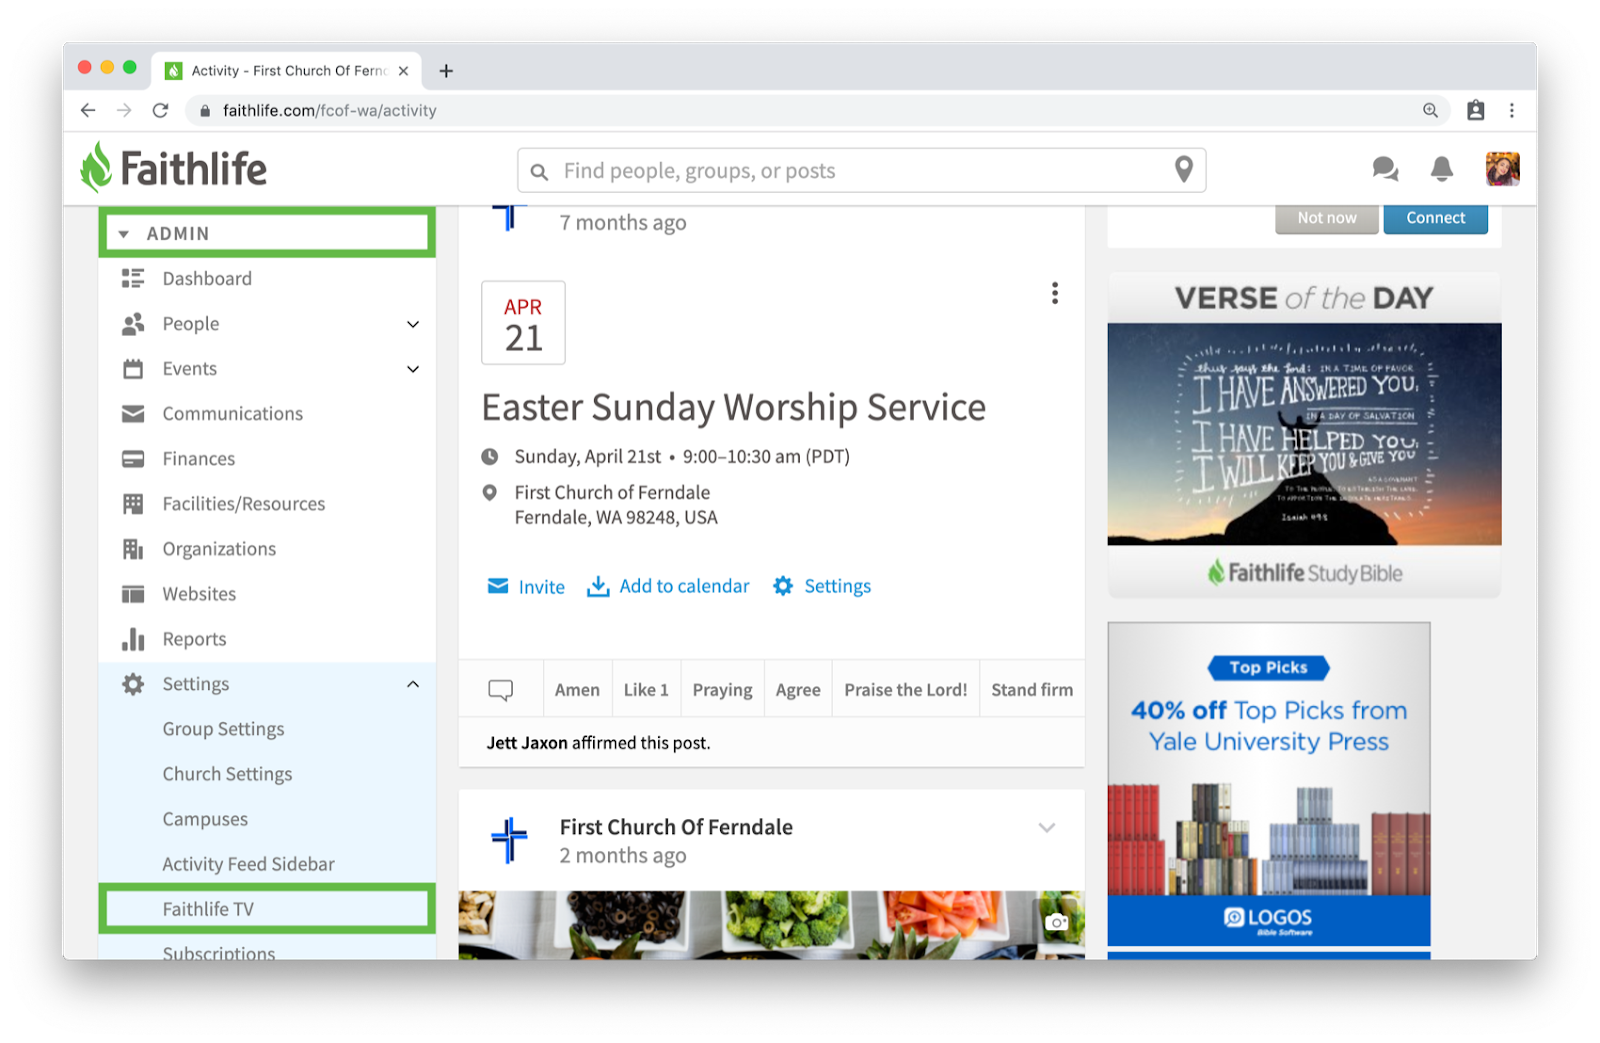Close the Activity - First Church tab
Screen dimensions: 1600x1043
click(403, 71)
